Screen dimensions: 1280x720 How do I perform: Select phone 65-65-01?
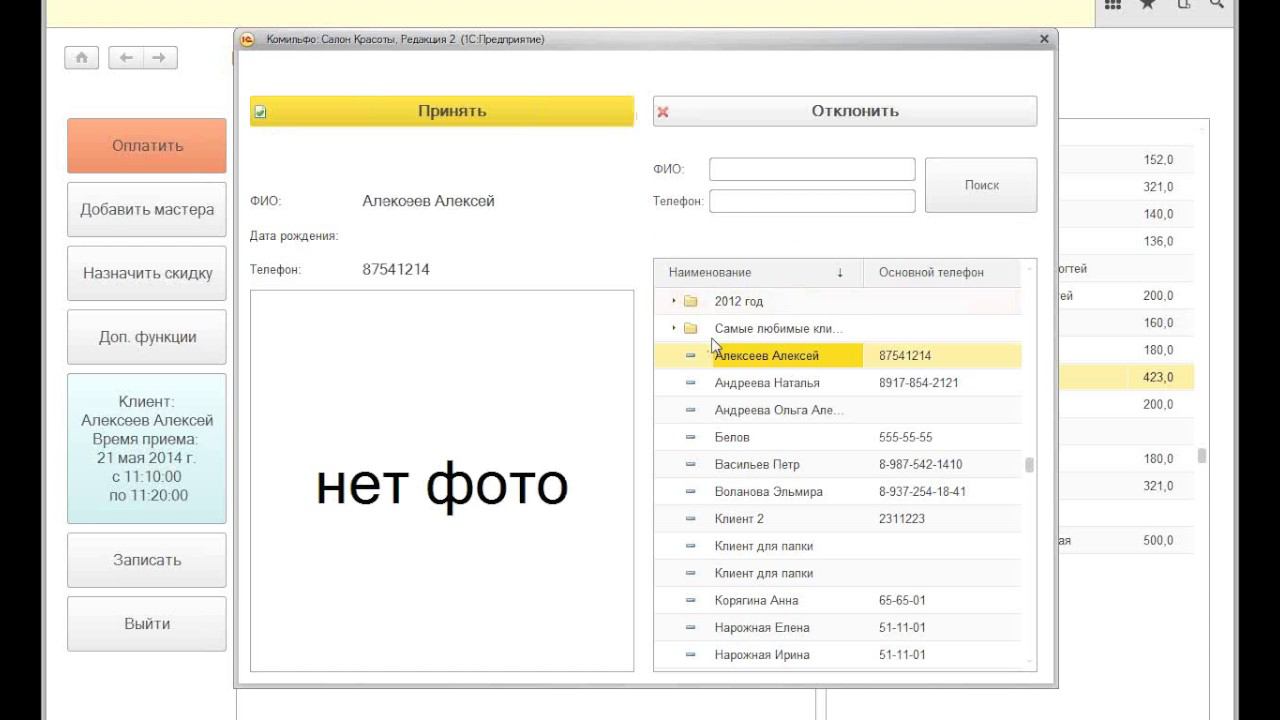[902, 600]
